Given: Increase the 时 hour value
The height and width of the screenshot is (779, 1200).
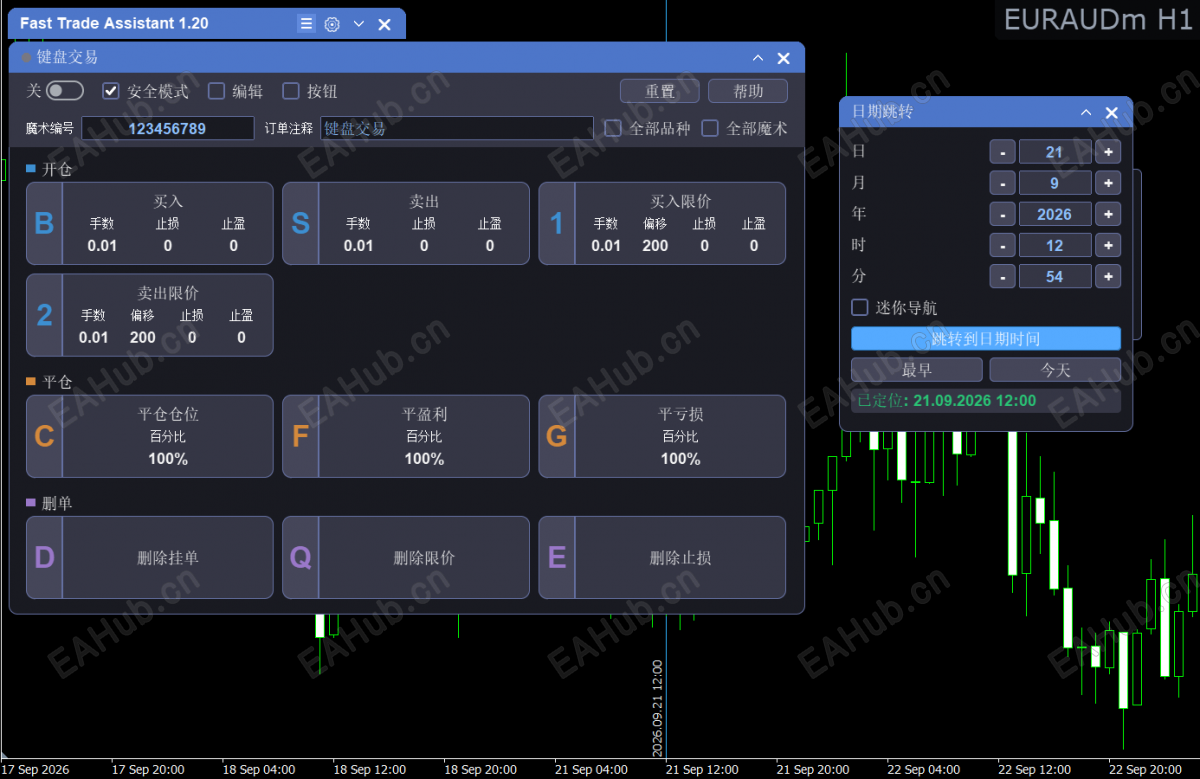Looking at the screenshot, I should pos(1108,245).
